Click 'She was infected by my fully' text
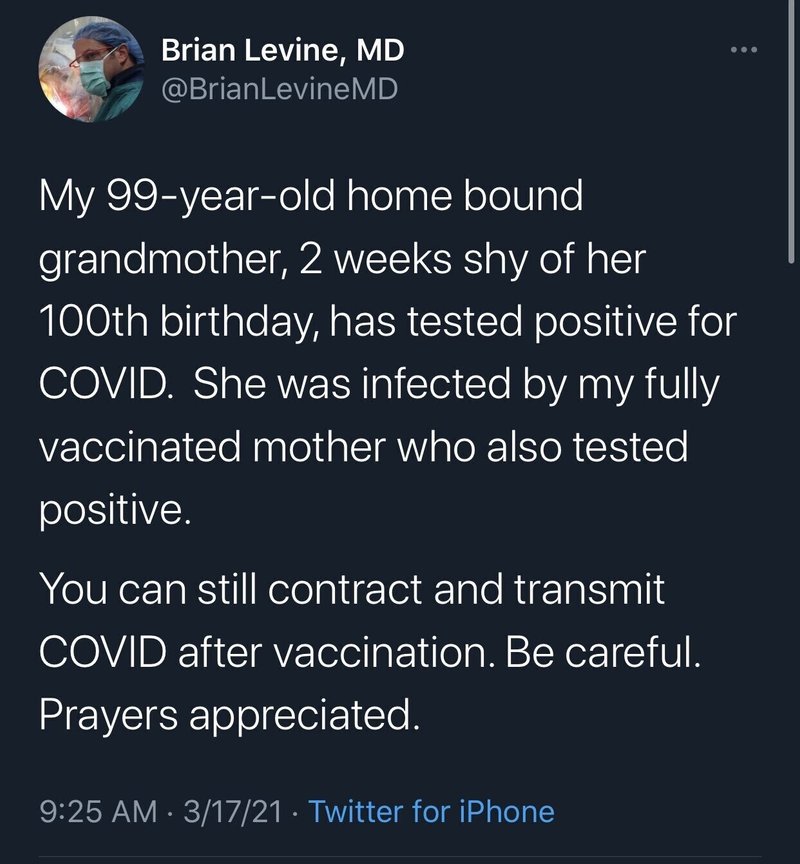 coord(456,385)
